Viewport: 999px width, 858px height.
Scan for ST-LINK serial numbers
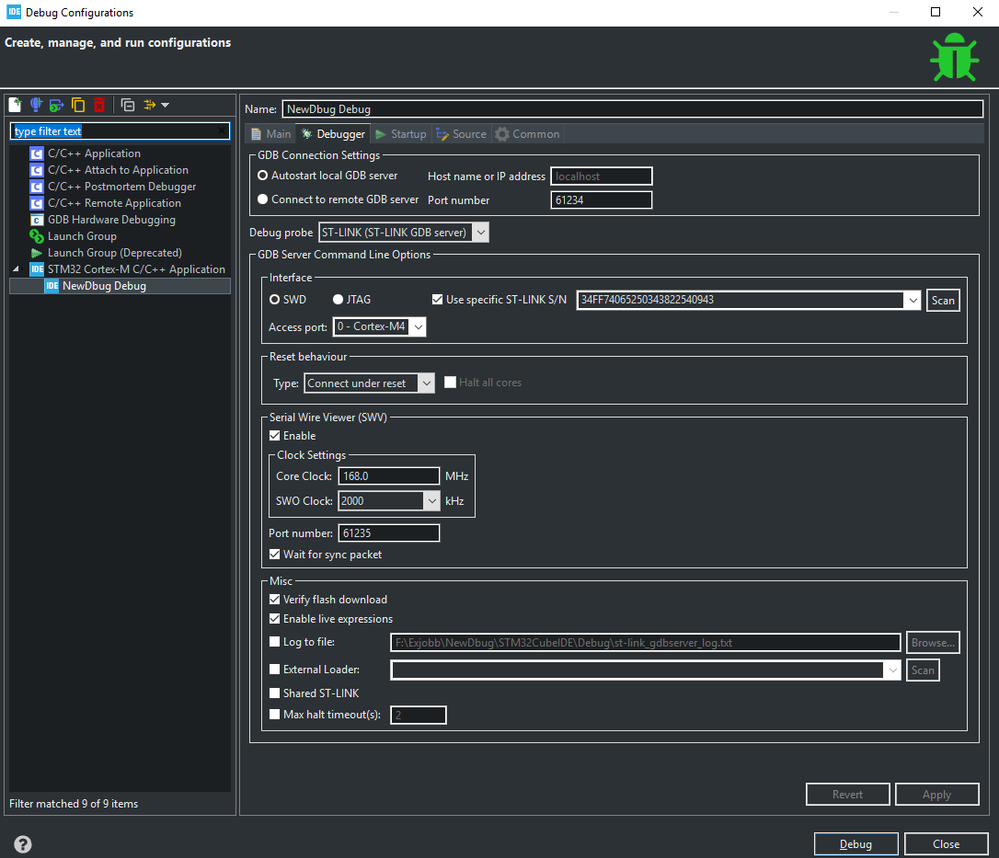(943, 301)
